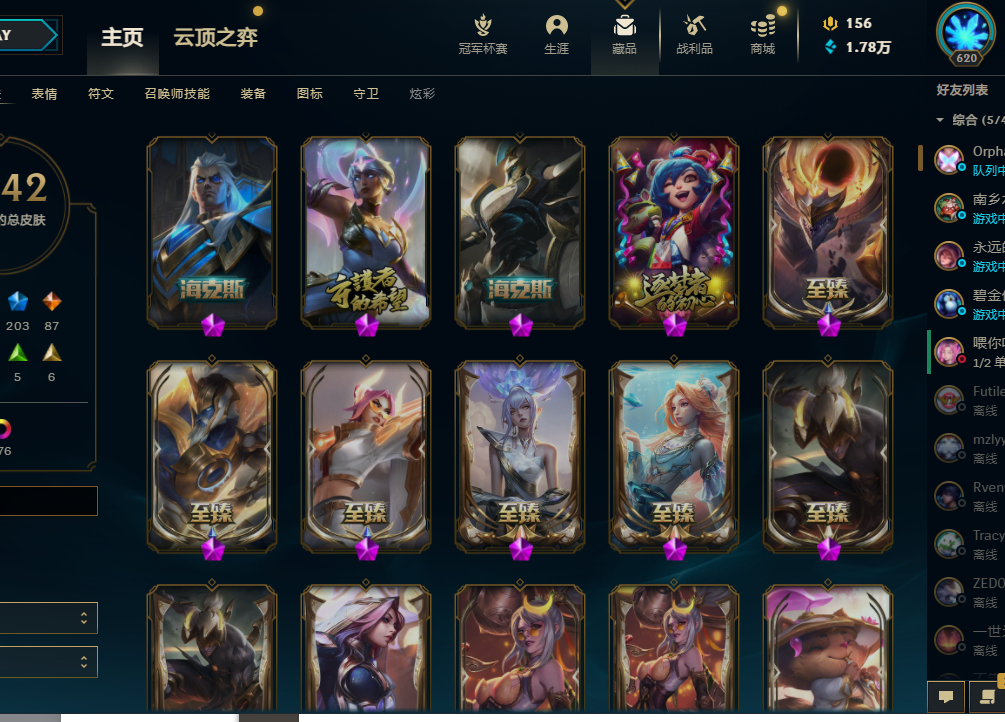Click the search input field on left panel
This screenshot has height=722, width=1005.
click(x=49, y=501)
